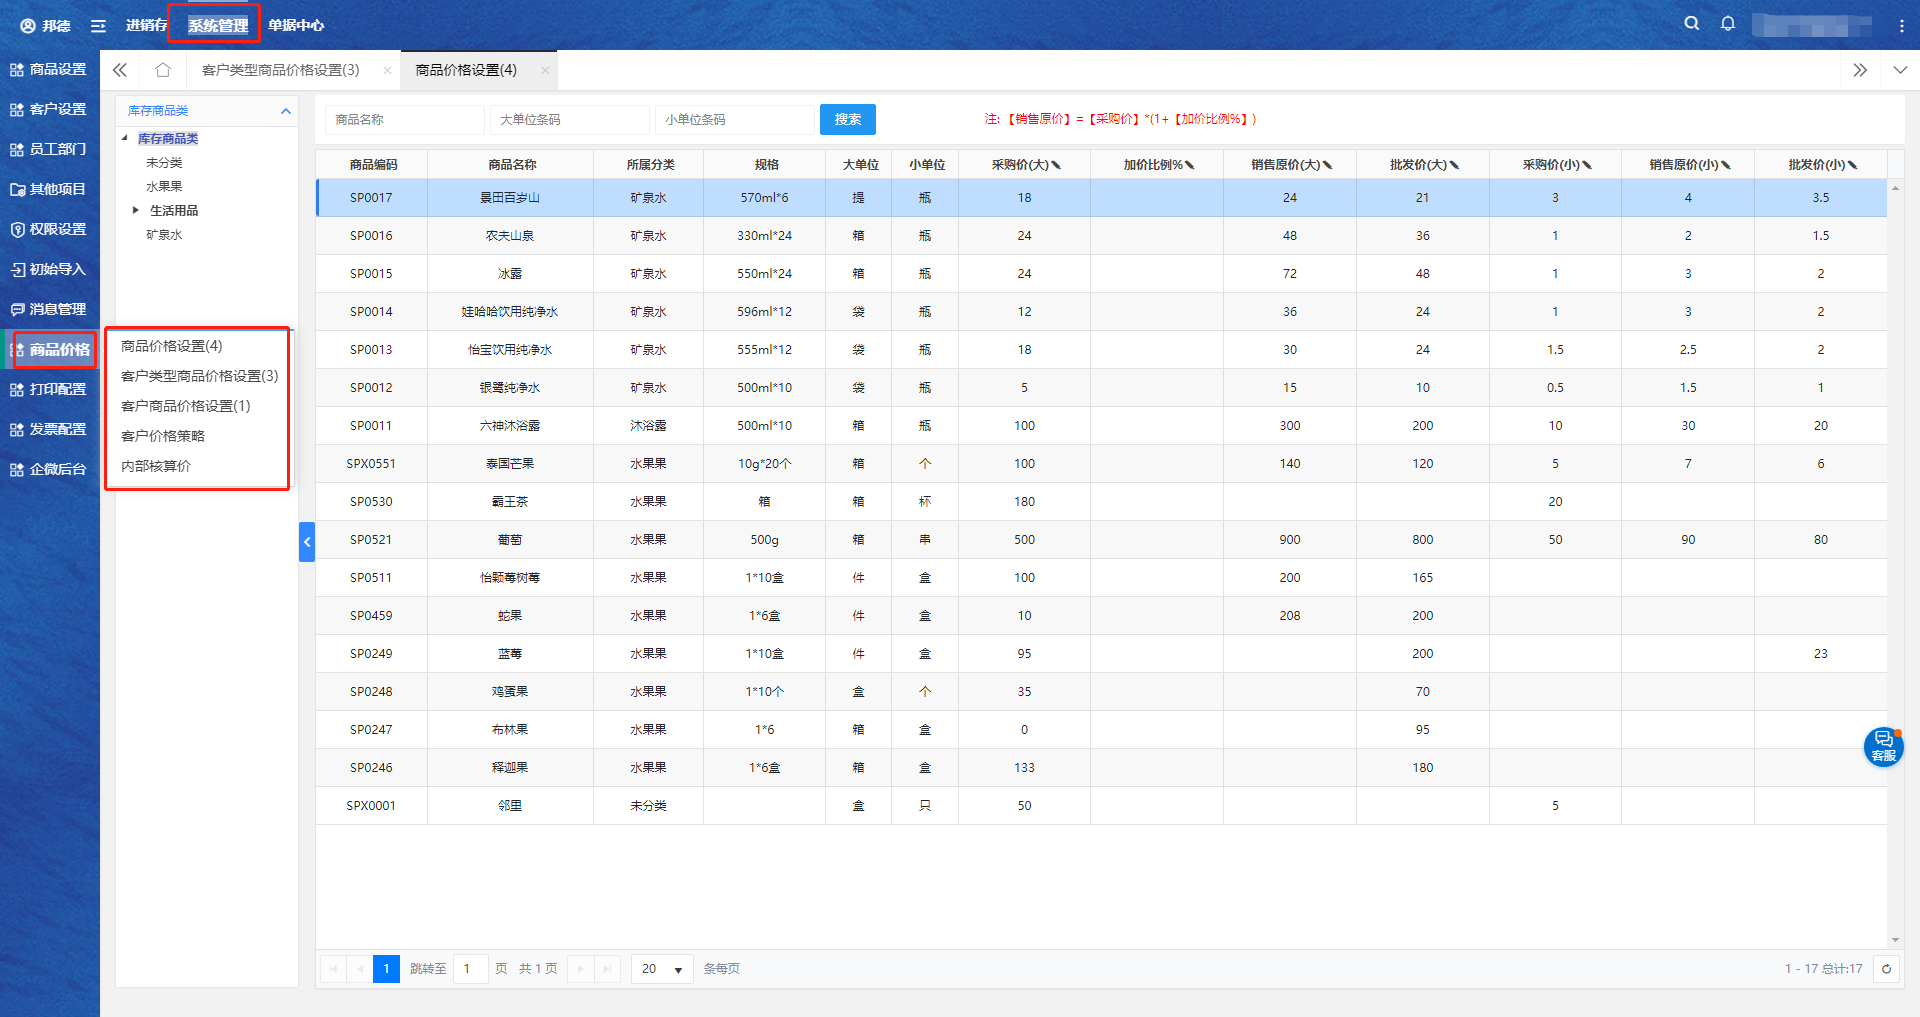Go to next page pager arrow

click(x=580, y=969)
